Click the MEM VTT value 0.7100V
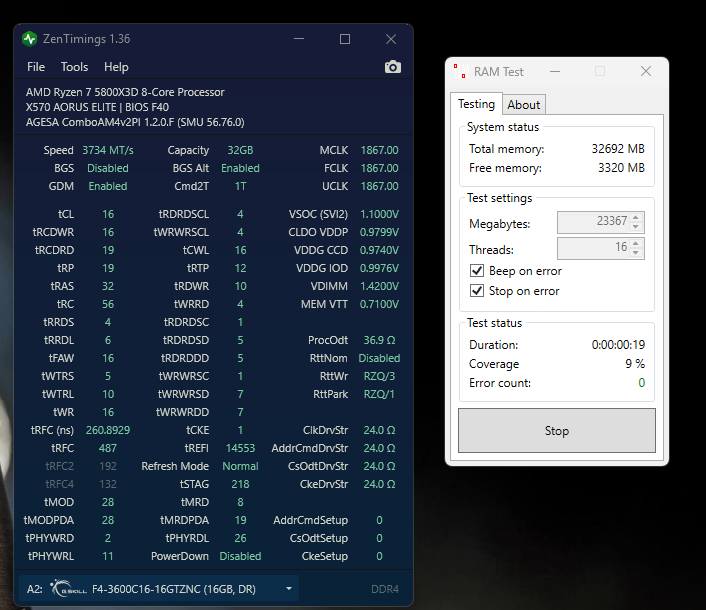 coord(379,304)
